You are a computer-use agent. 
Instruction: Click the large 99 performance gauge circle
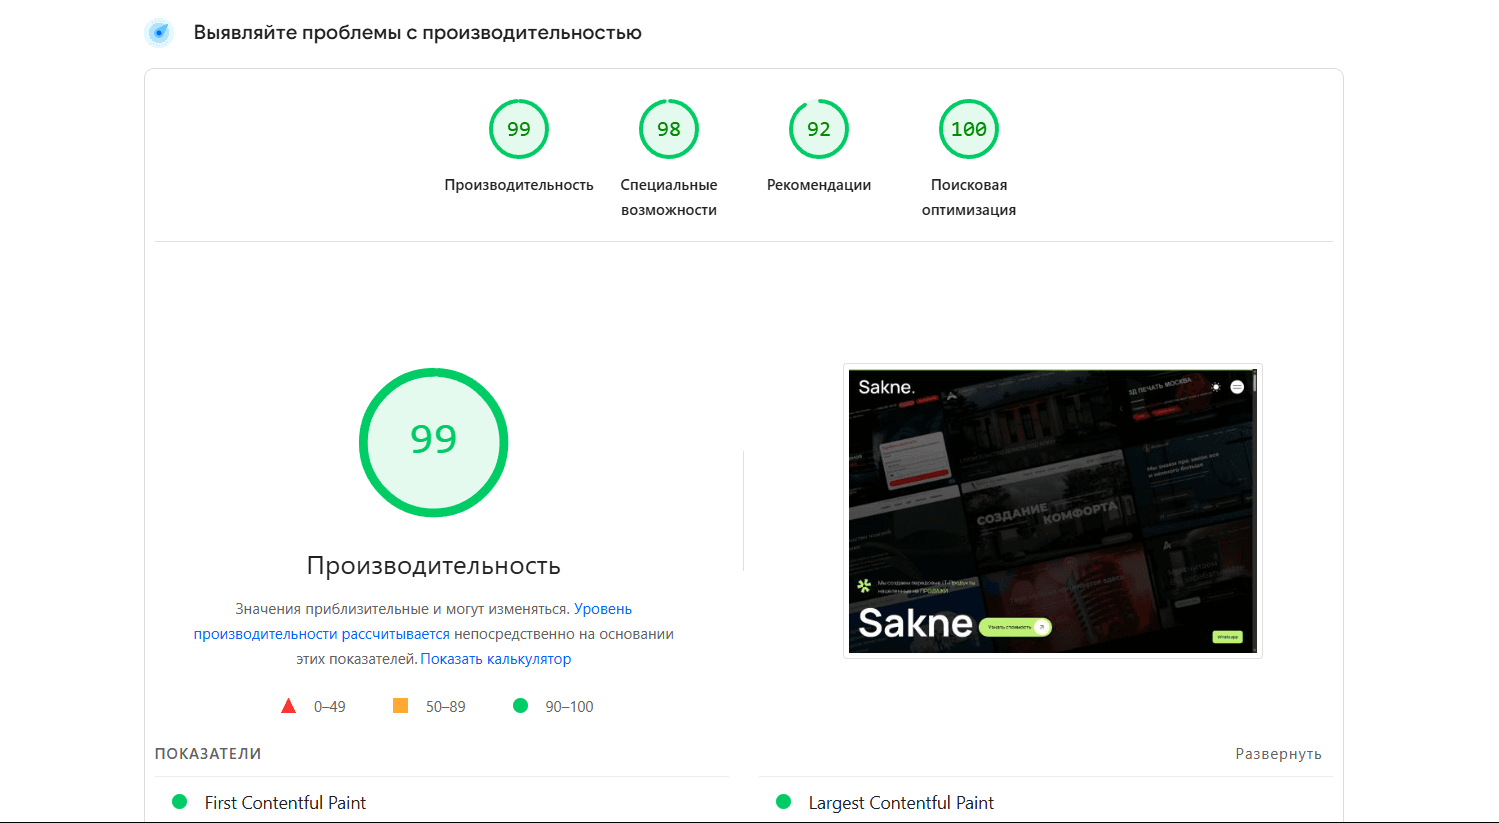point(433,442)
